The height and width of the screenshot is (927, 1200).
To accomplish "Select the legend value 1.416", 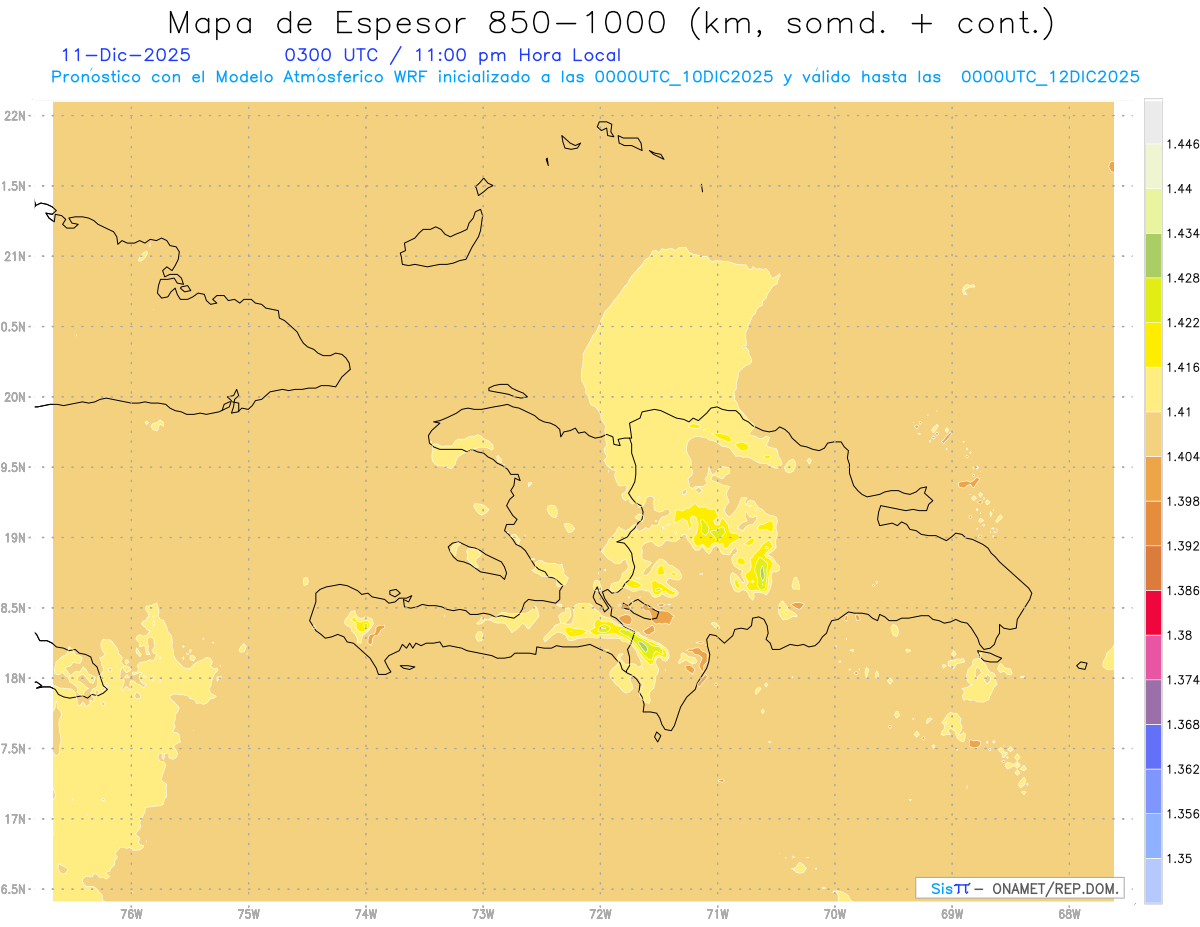I will 1184,367.
